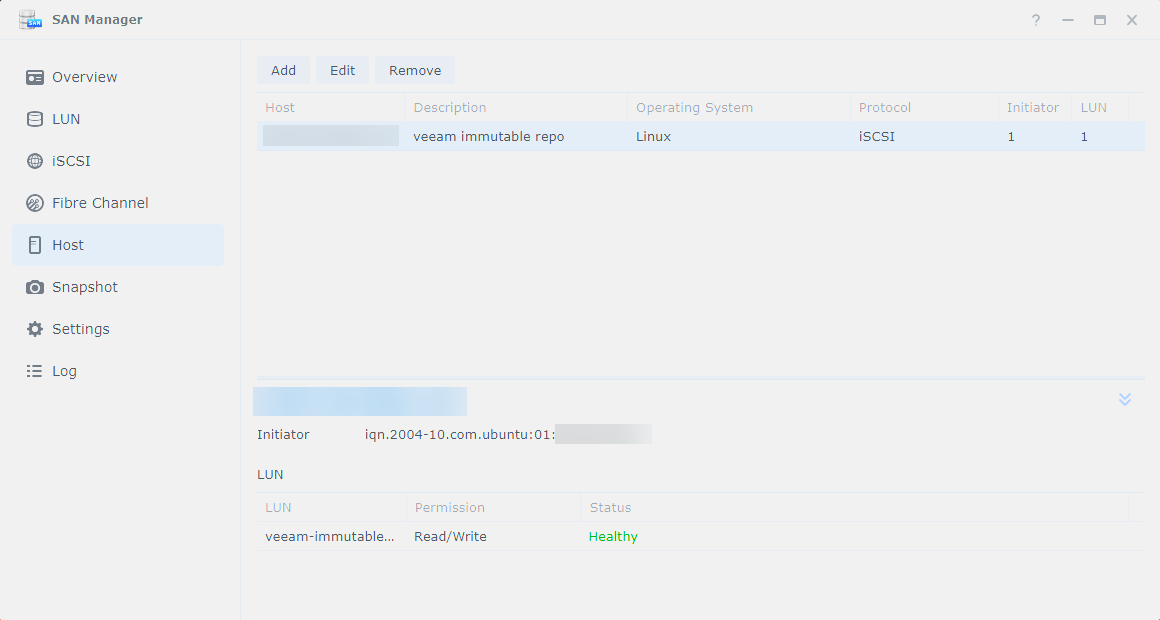Image resolution: width=1160 pixels, height=620 pixels.
Task: Click the Fibre Channel icon in sidebar
Action: click(35, 203)
